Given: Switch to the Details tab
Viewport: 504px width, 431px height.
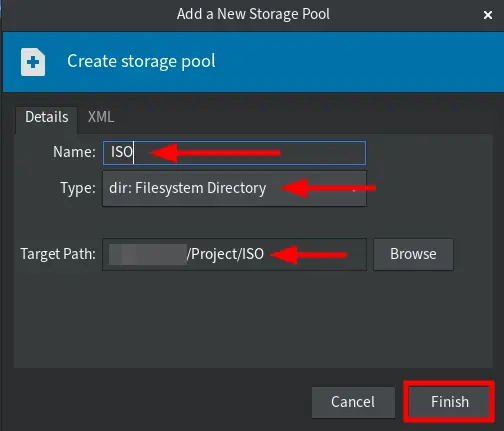Looking at the screenshot, I should tap(47, 117).
